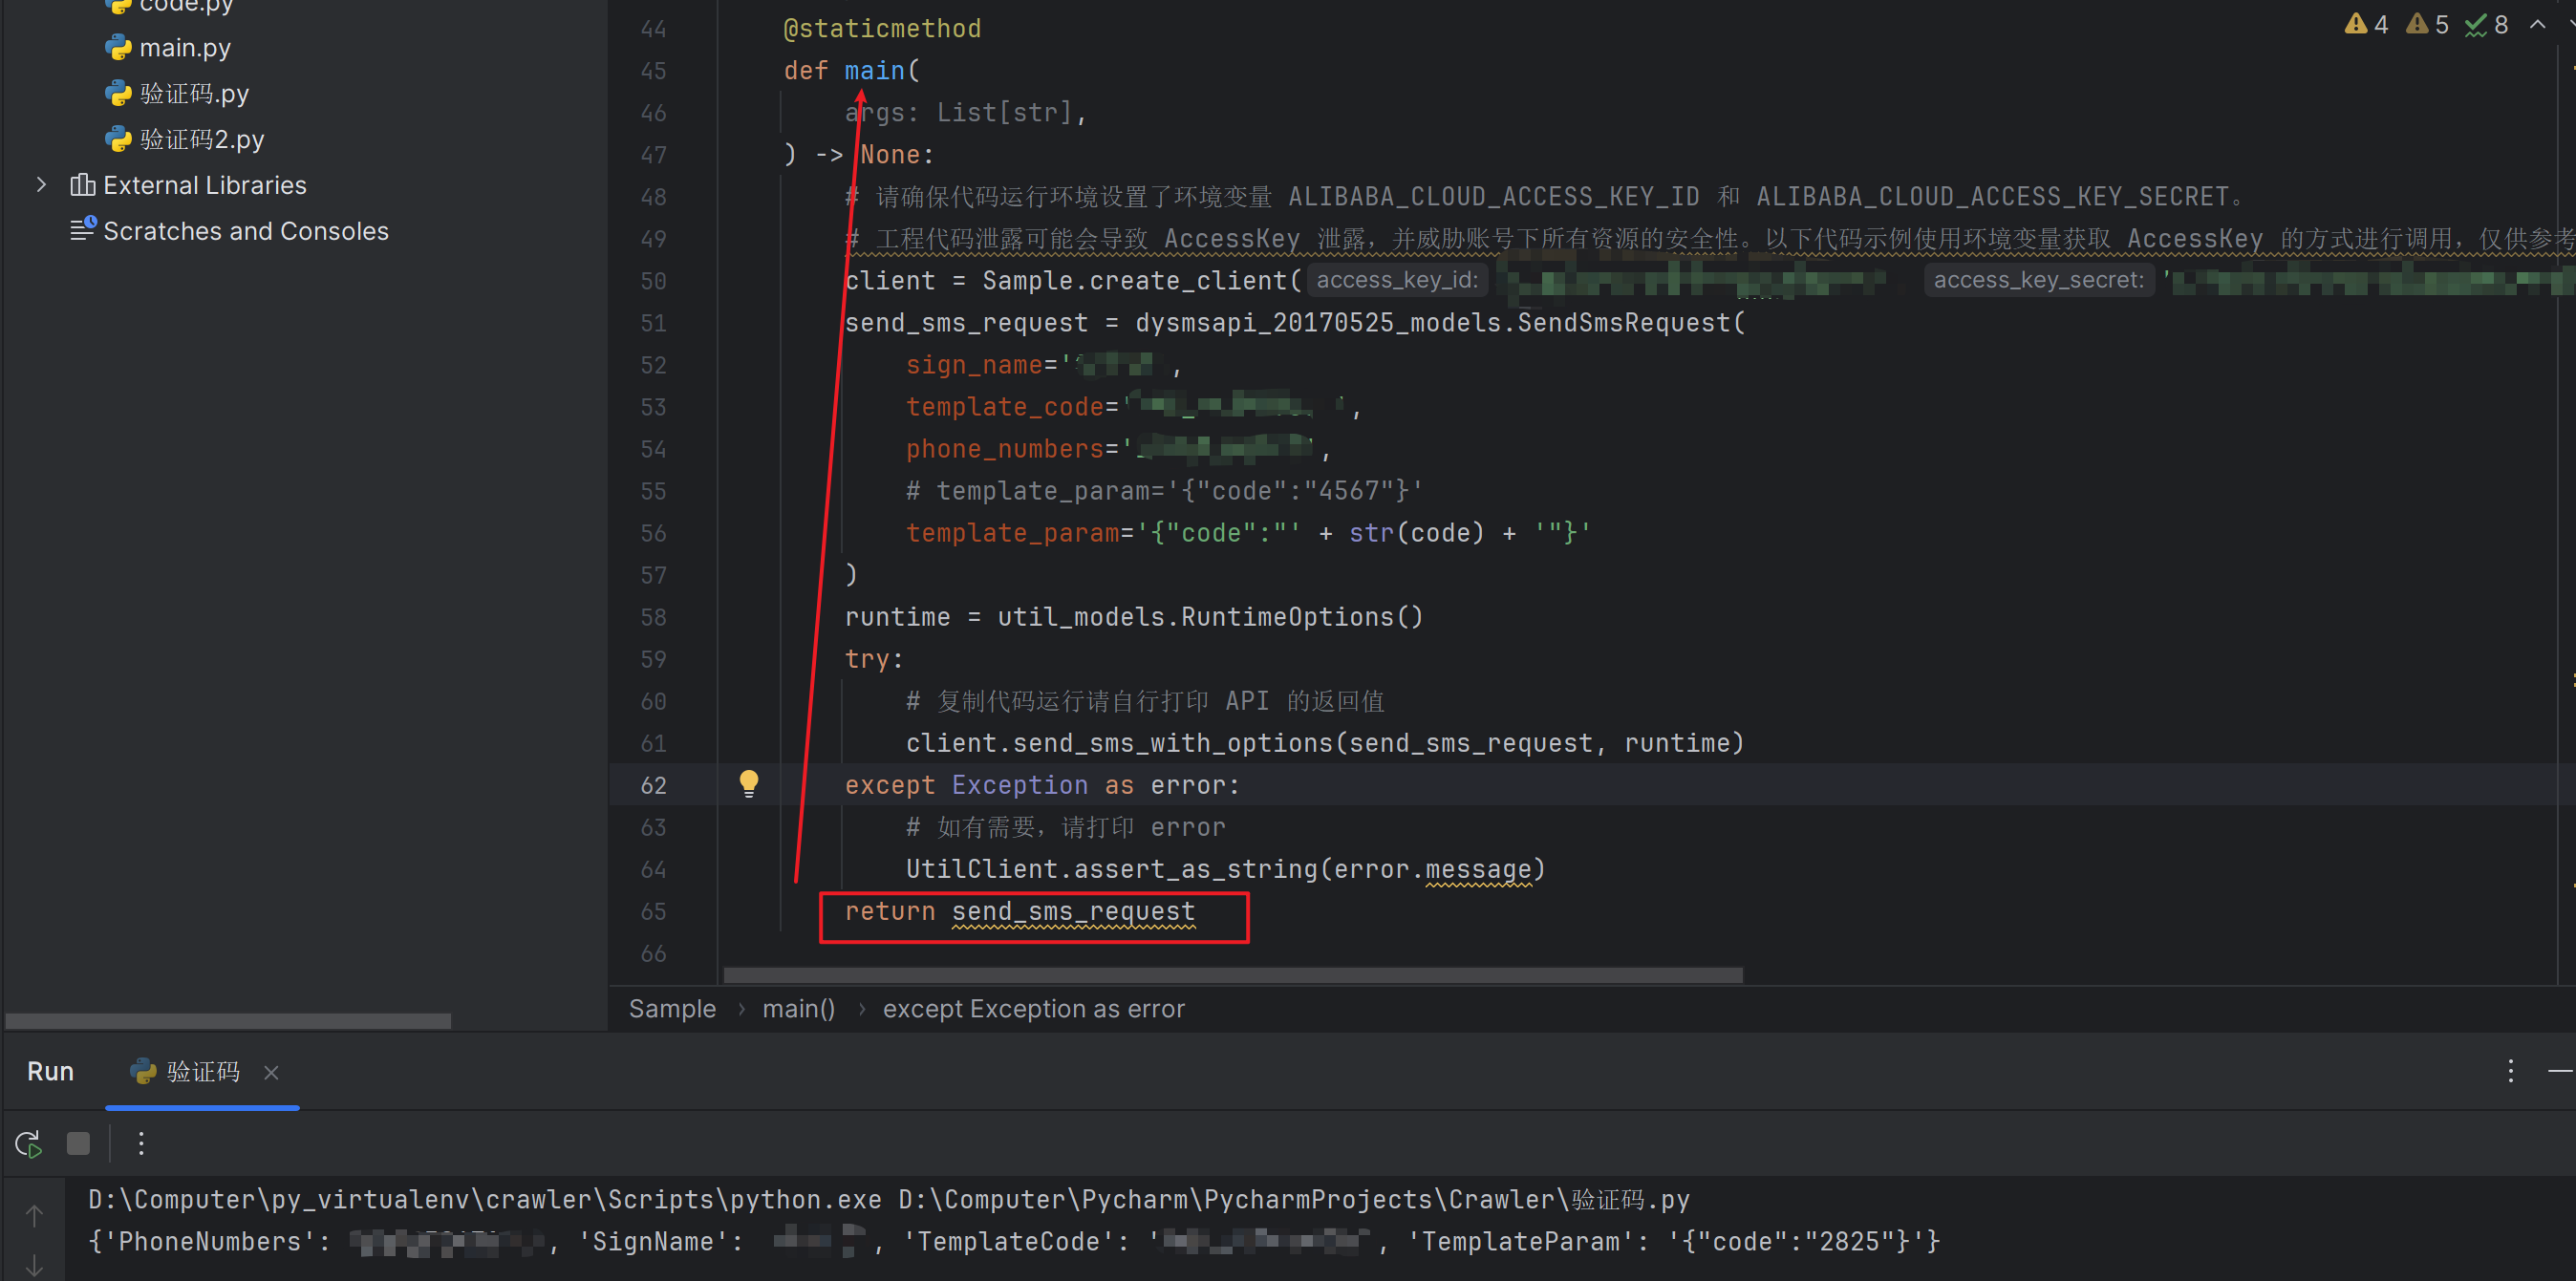2576x1281 pixels.
Task: Click return send_sms_request statement
Action: pos(1019,911)
